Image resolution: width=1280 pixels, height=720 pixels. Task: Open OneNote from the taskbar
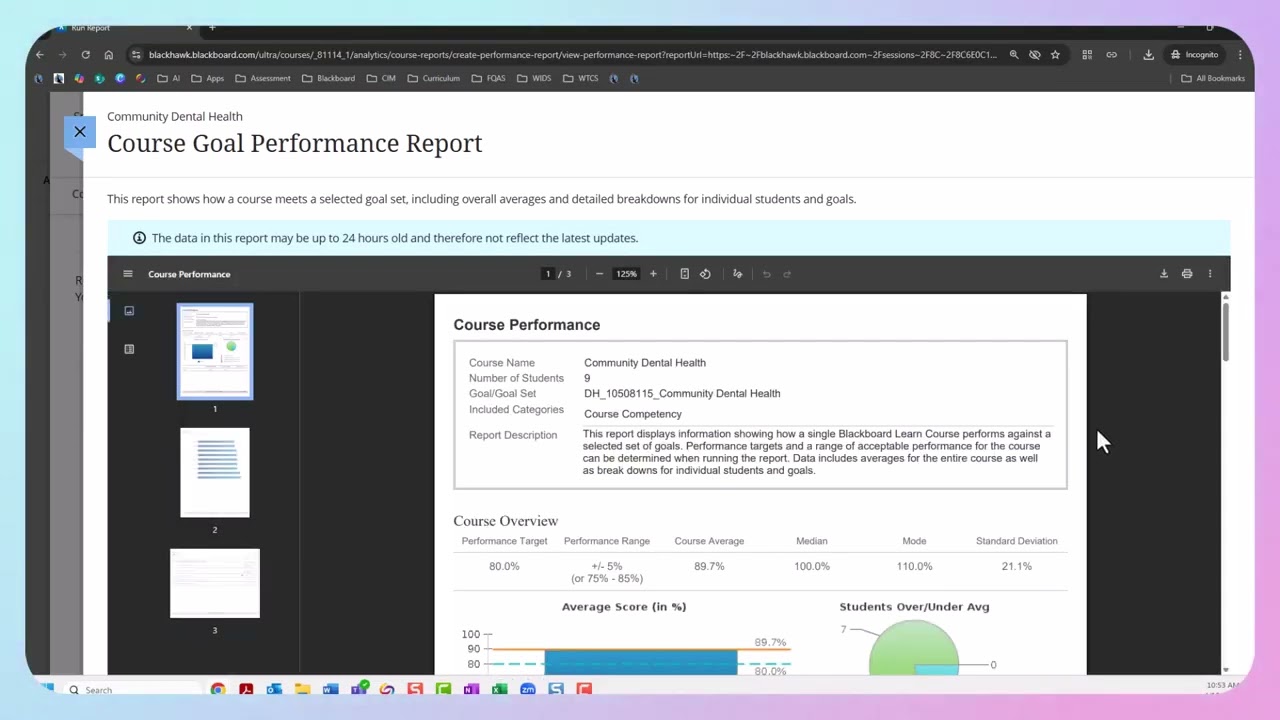coord(471,689)
